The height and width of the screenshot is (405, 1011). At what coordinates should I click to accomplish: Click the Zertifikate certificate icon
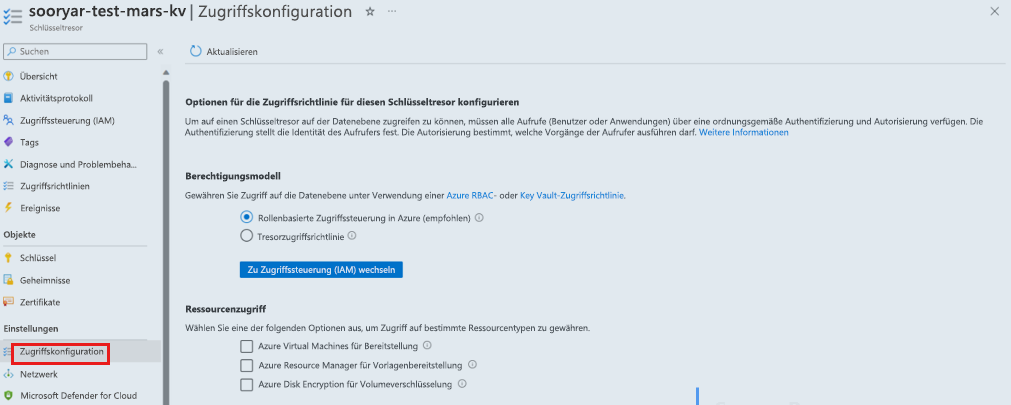8,302
